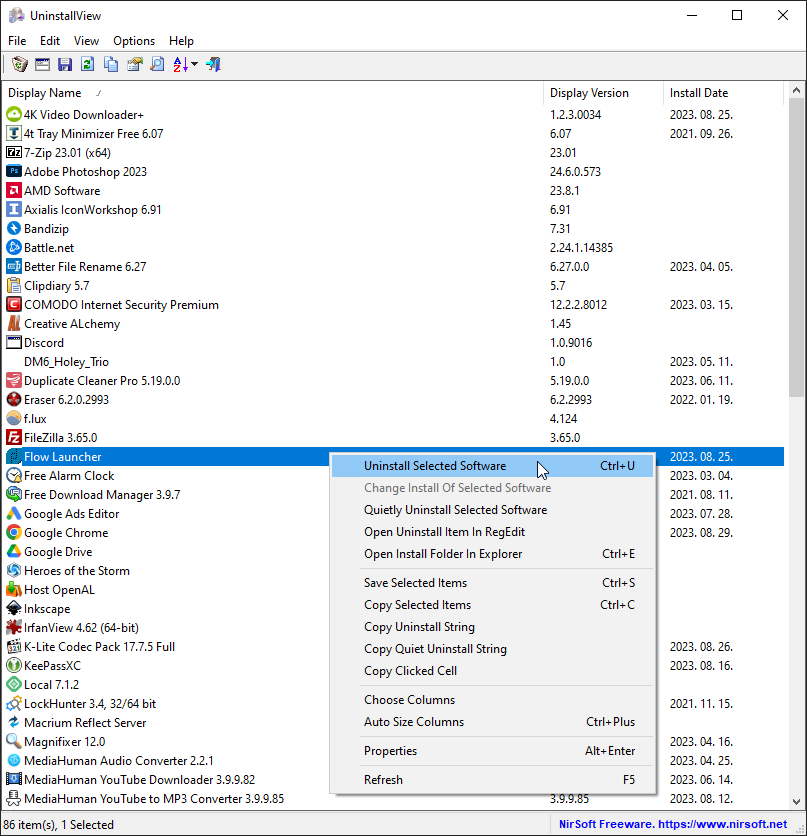Sort by the Display Version column header
Image resolution: width=807 pixels, height=836 pixels.
(x=603, y=93)
